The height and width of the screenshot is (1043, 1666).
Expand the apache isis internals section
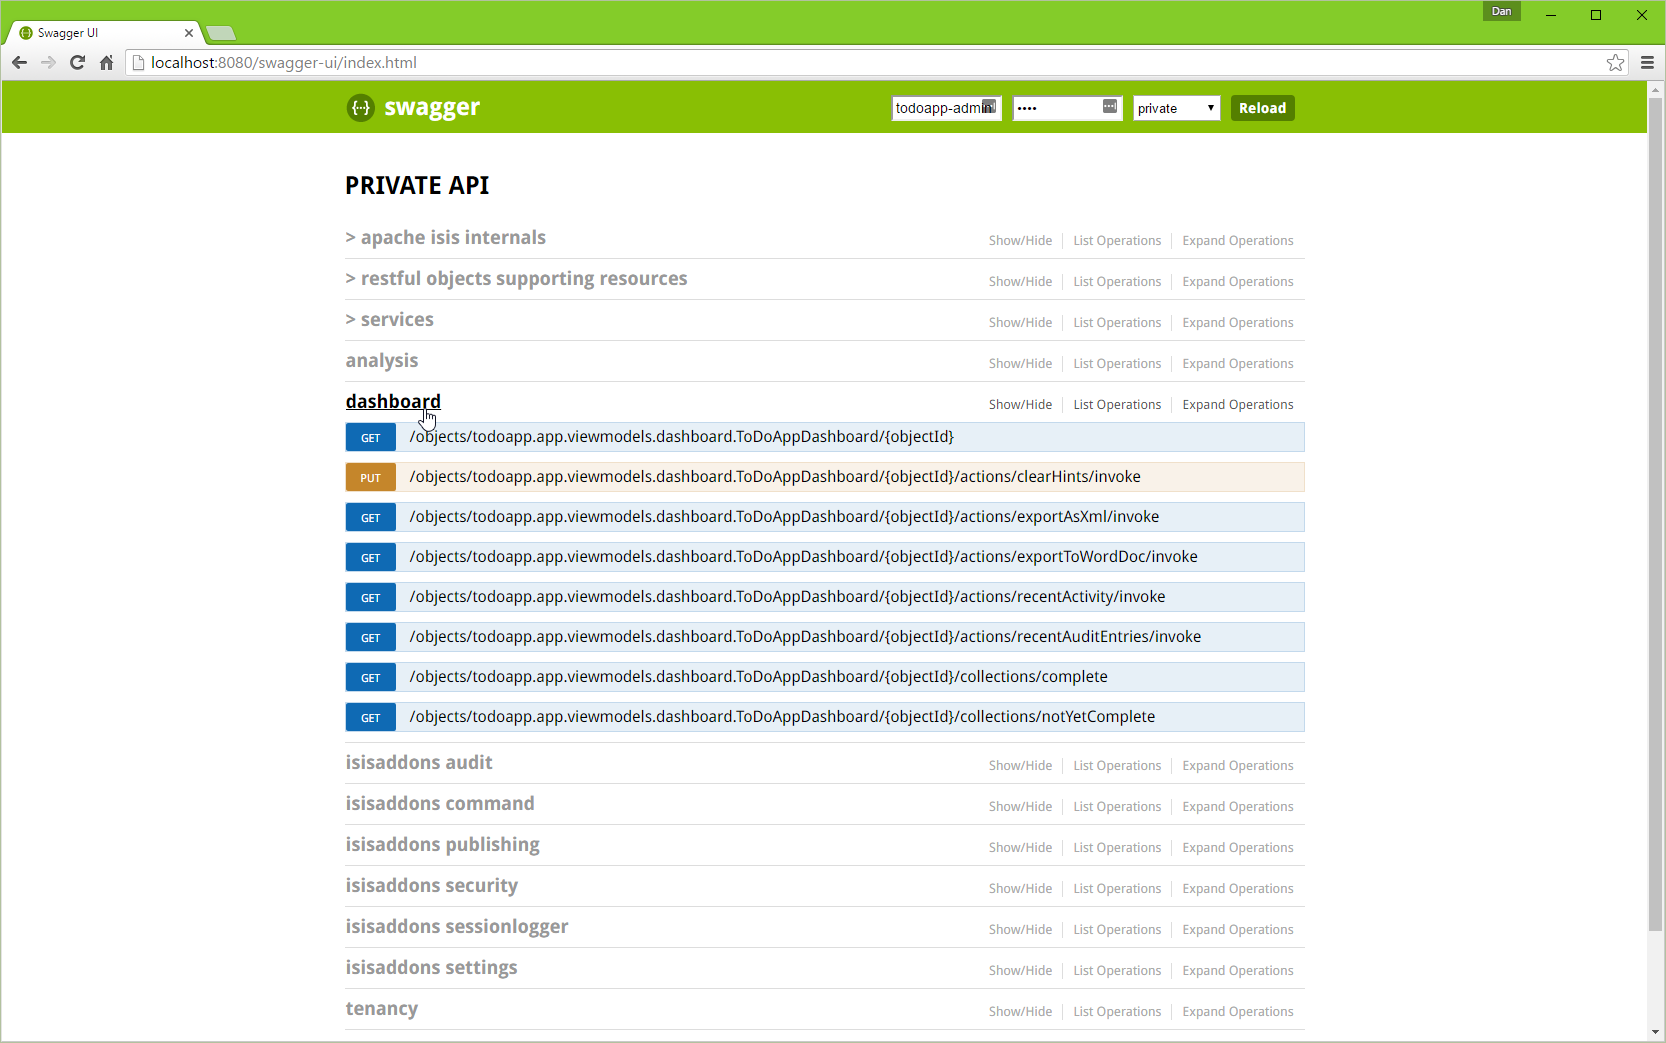pos(452,238)
